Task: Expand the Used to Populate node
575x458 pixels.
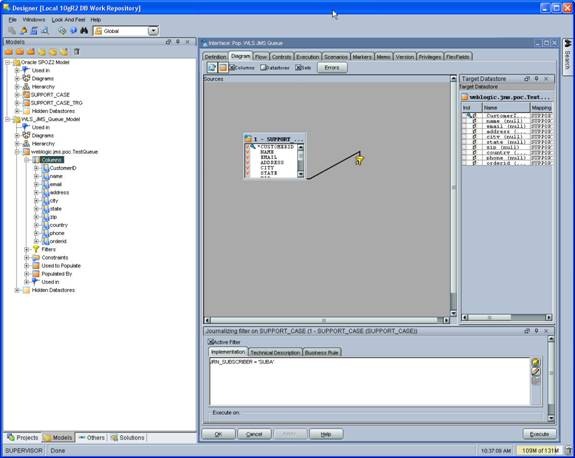Action: [27, 265]
